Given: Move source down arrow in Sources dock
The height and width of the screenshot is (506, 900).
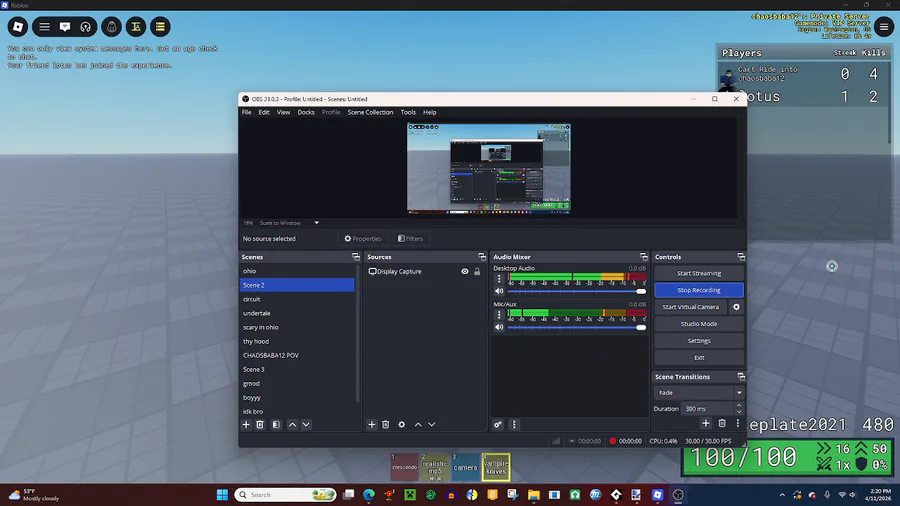Looking at the screenshot, I should (x=432, y=425).
